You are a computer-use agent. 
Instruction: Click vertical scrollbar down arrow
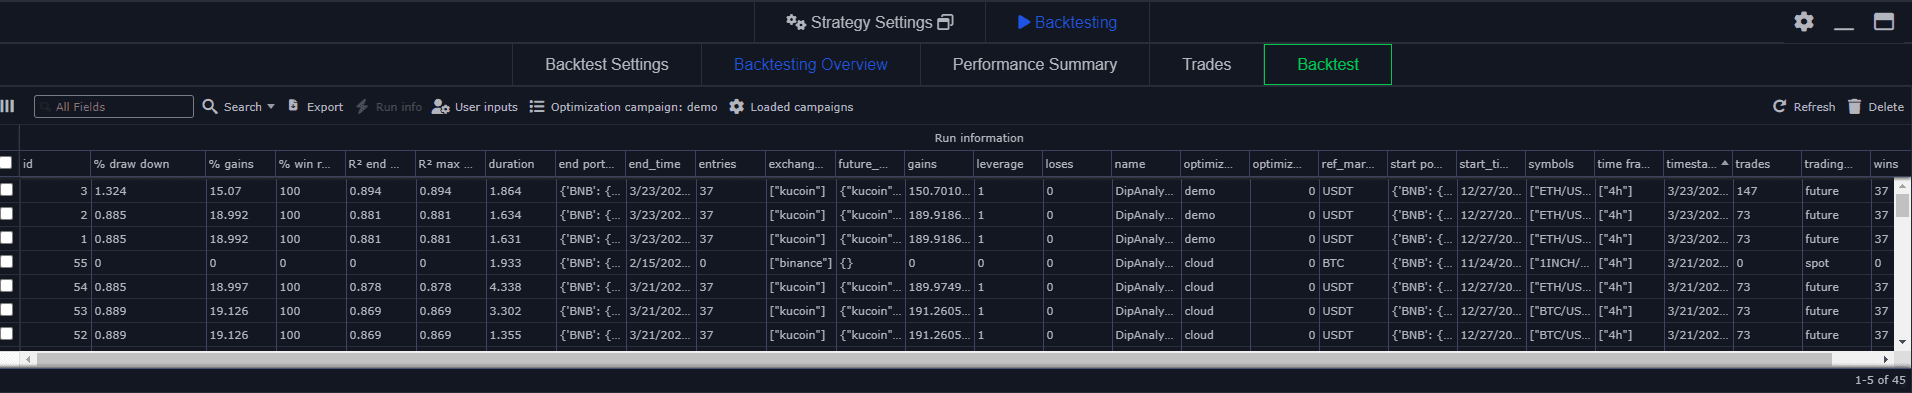click(1902, 342)
